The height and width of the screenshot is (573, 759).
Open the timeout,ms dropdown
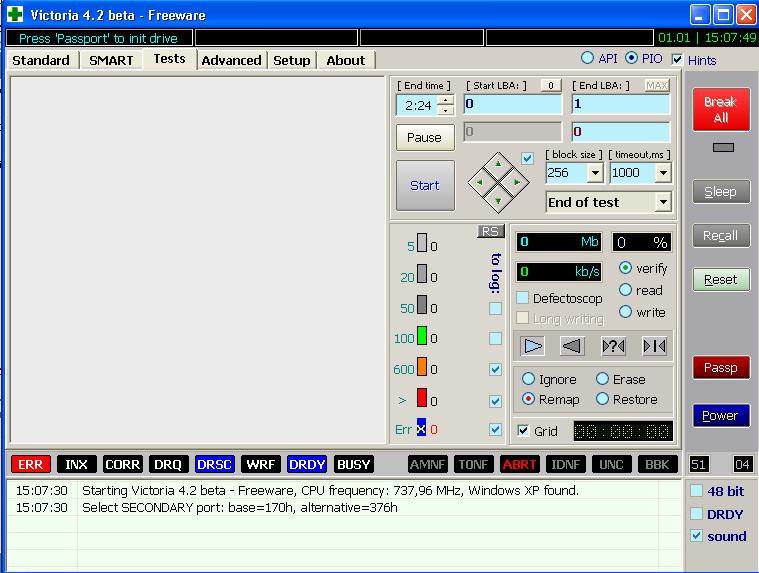[663, 173]
